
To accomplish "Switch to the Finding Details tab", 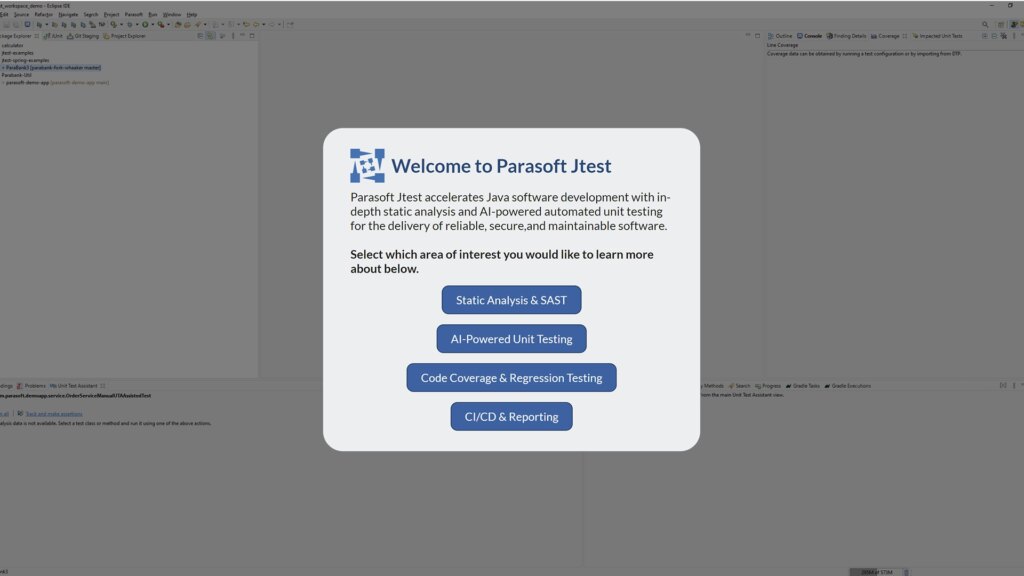I will (x=846, y=36).
